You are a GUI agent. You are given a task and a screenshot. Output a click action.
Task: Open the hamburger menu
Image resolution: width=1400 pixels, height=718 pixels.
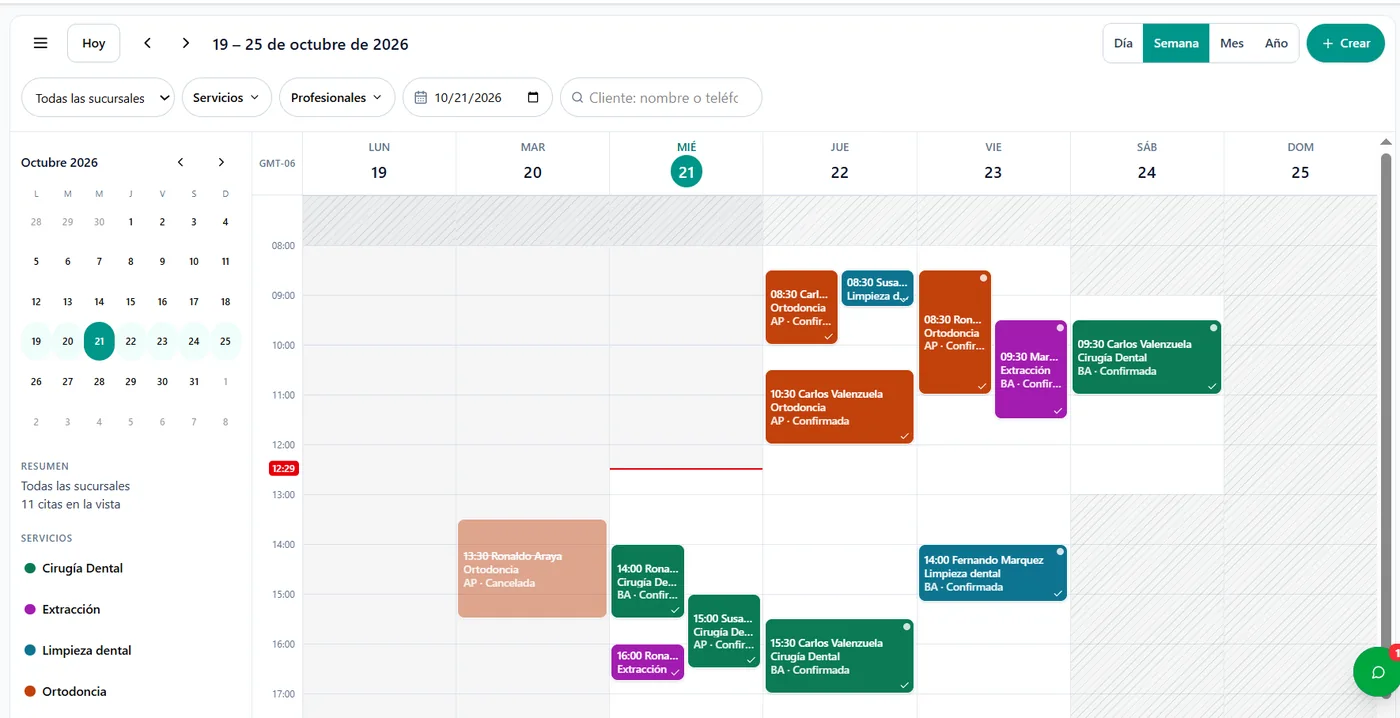click(x=41, y=44)
